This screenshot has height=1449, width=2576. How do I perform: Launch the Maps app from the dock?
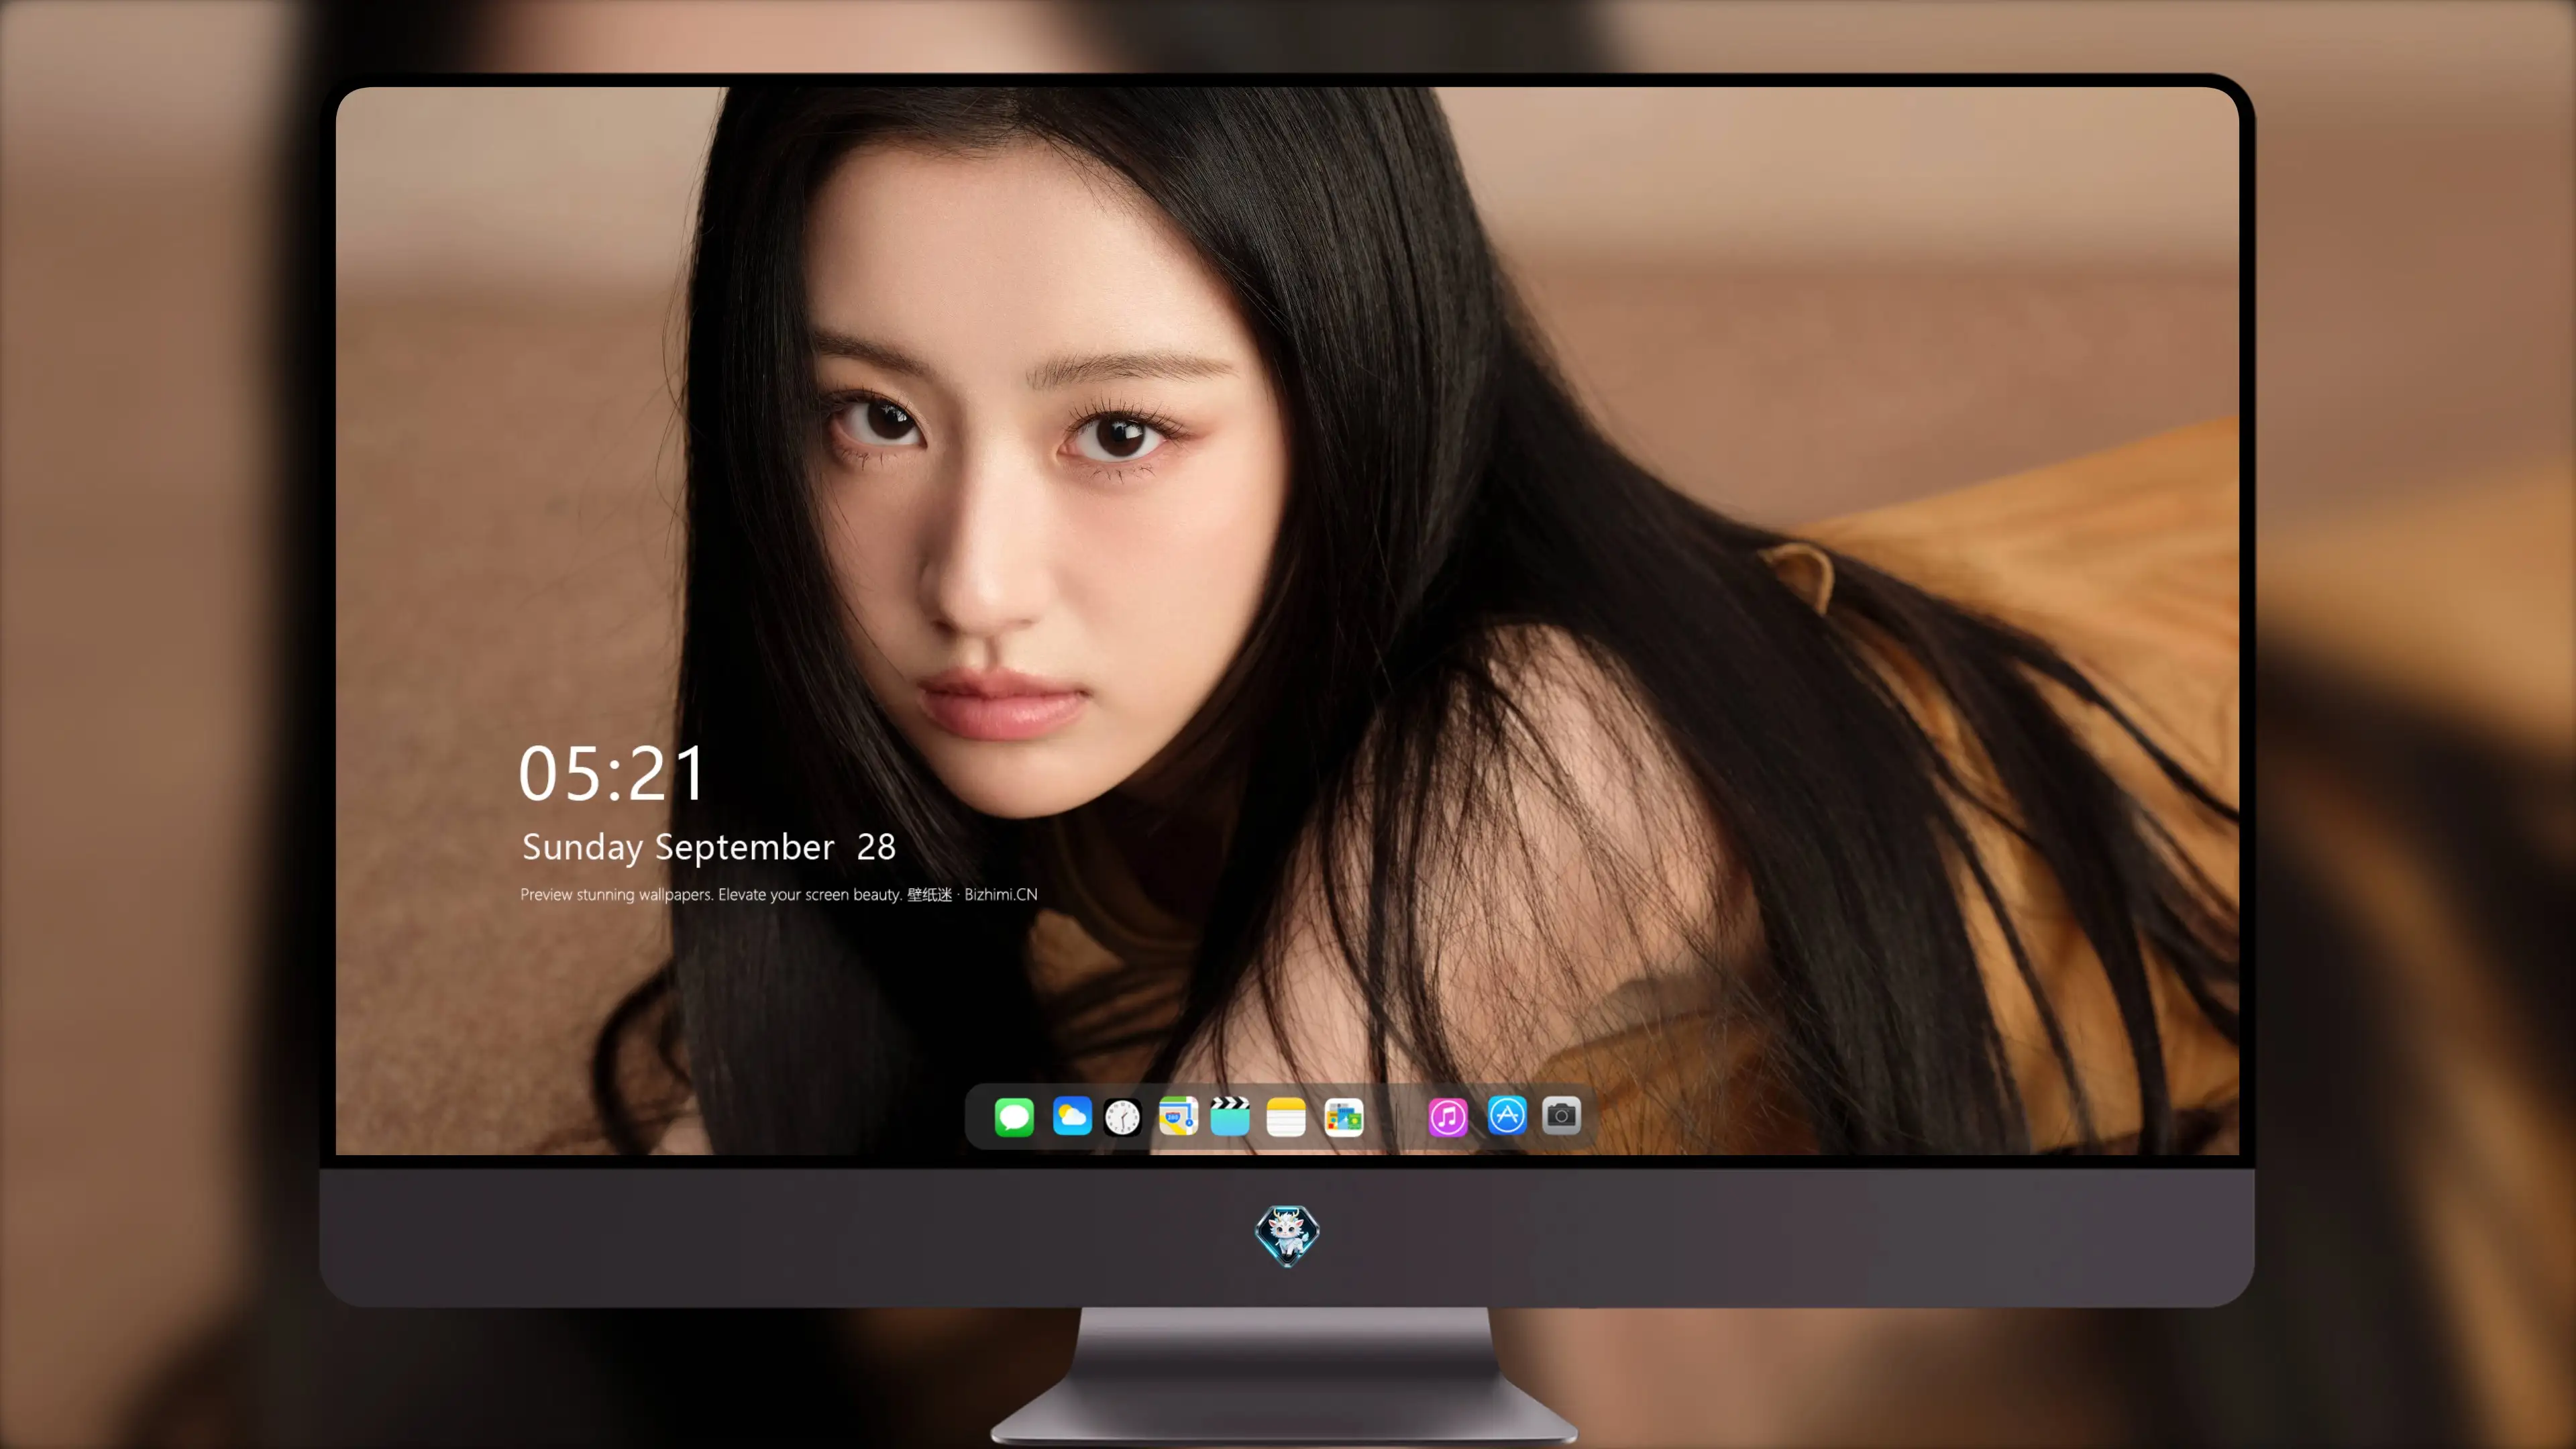[1178, 1116]
